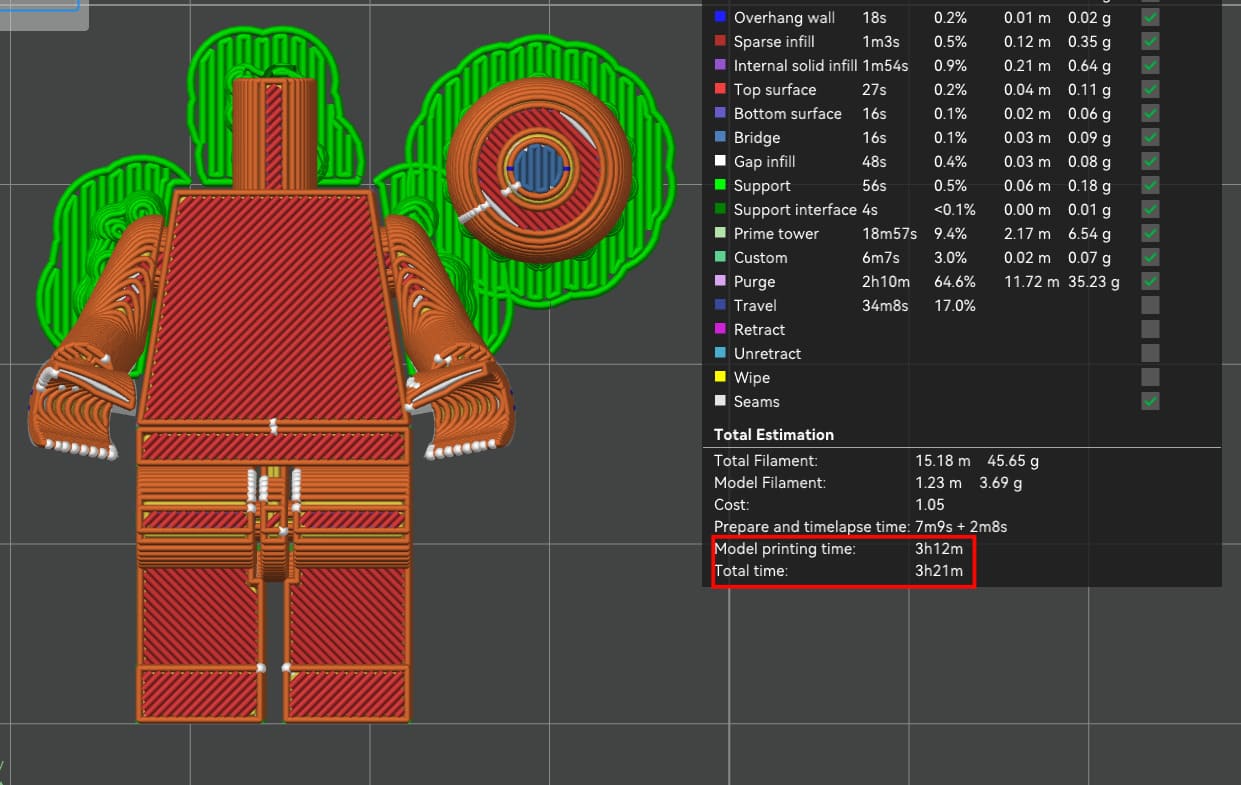
Task: Toggle the Top surface visibility checkbox
Action: click(1150, 89)
